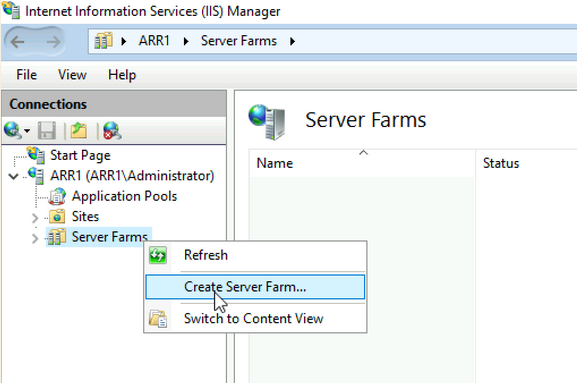The height and width of the screenshot is (383, 577).
Task: Collapse the ARR1 server tree node
Action: pos(14,177)
